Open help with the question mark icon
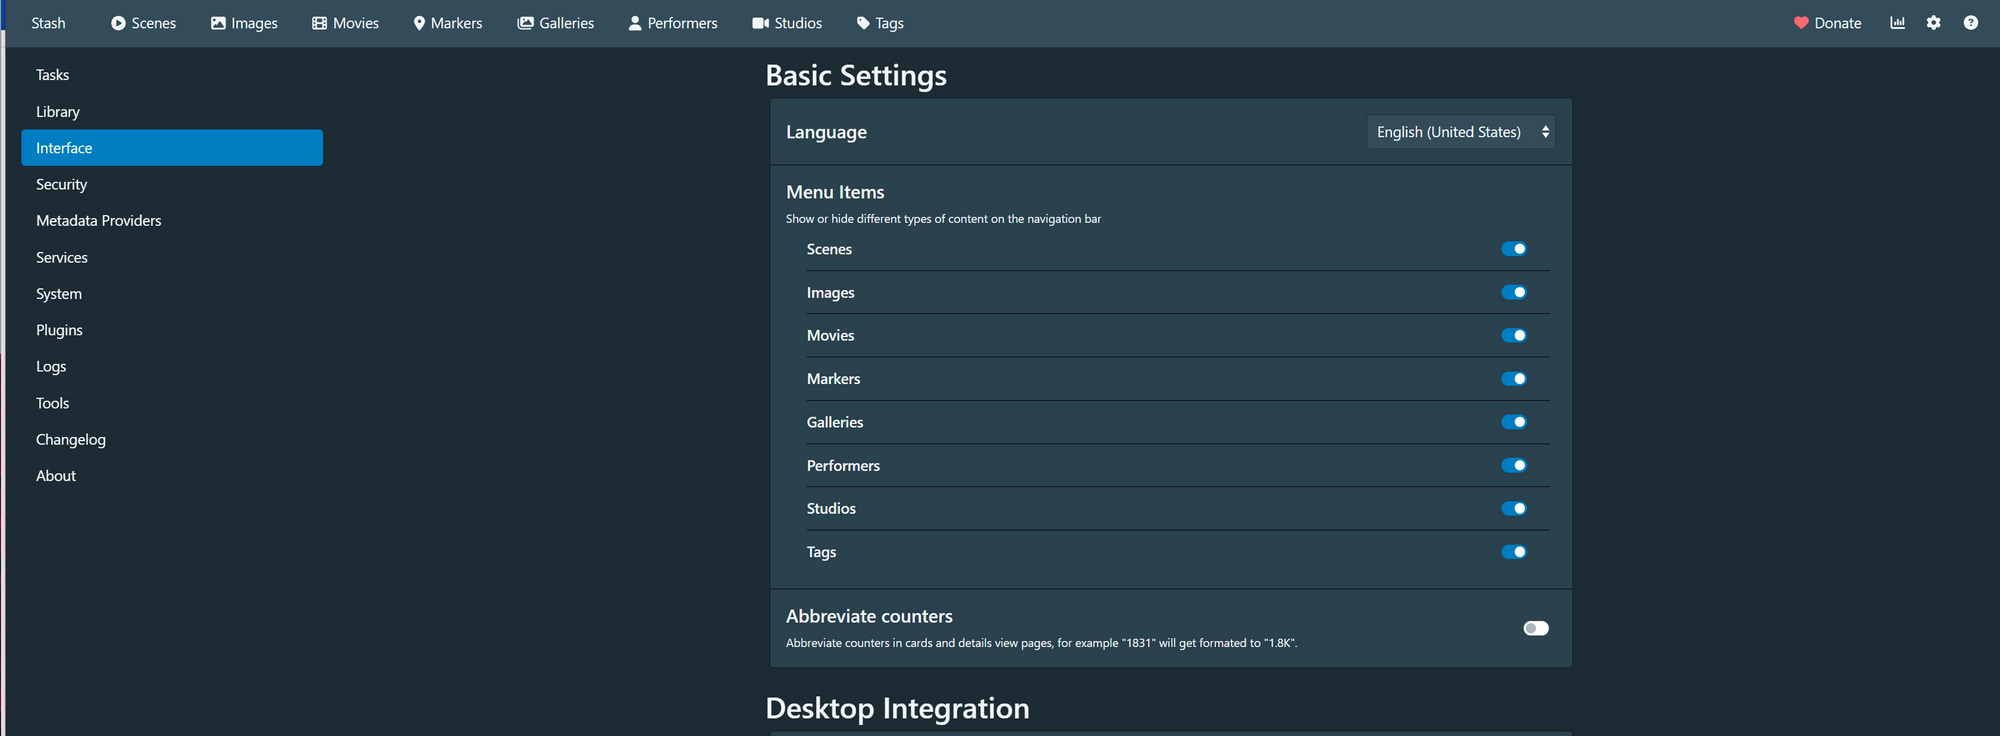This screenshot has height=736, width=2000. click(x=1970, y=23)
